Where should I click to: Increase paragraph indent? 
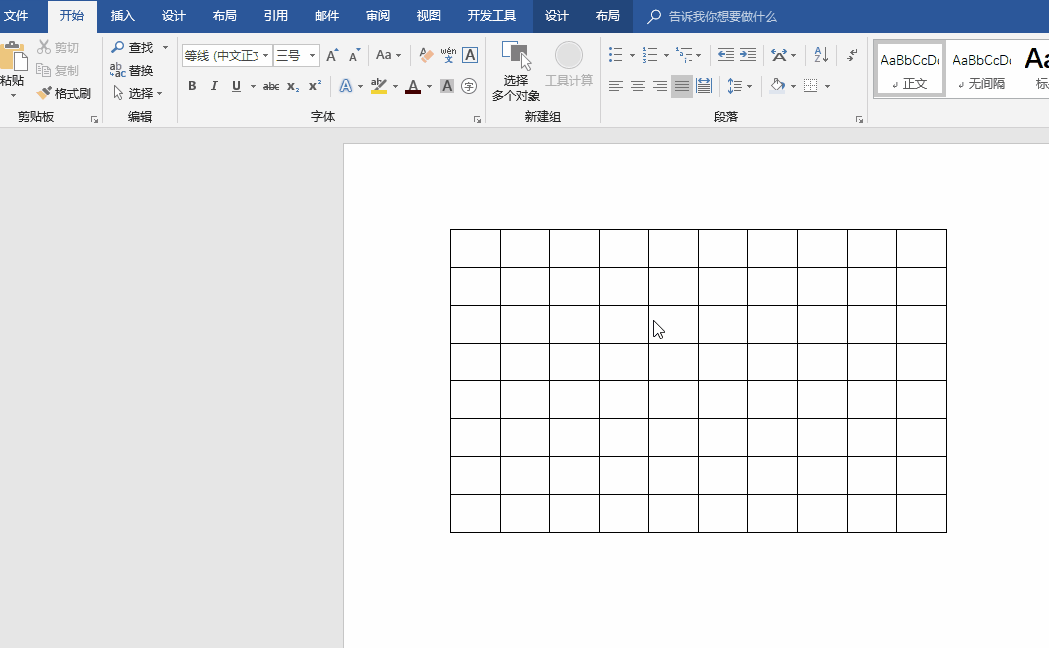[748, 55]
